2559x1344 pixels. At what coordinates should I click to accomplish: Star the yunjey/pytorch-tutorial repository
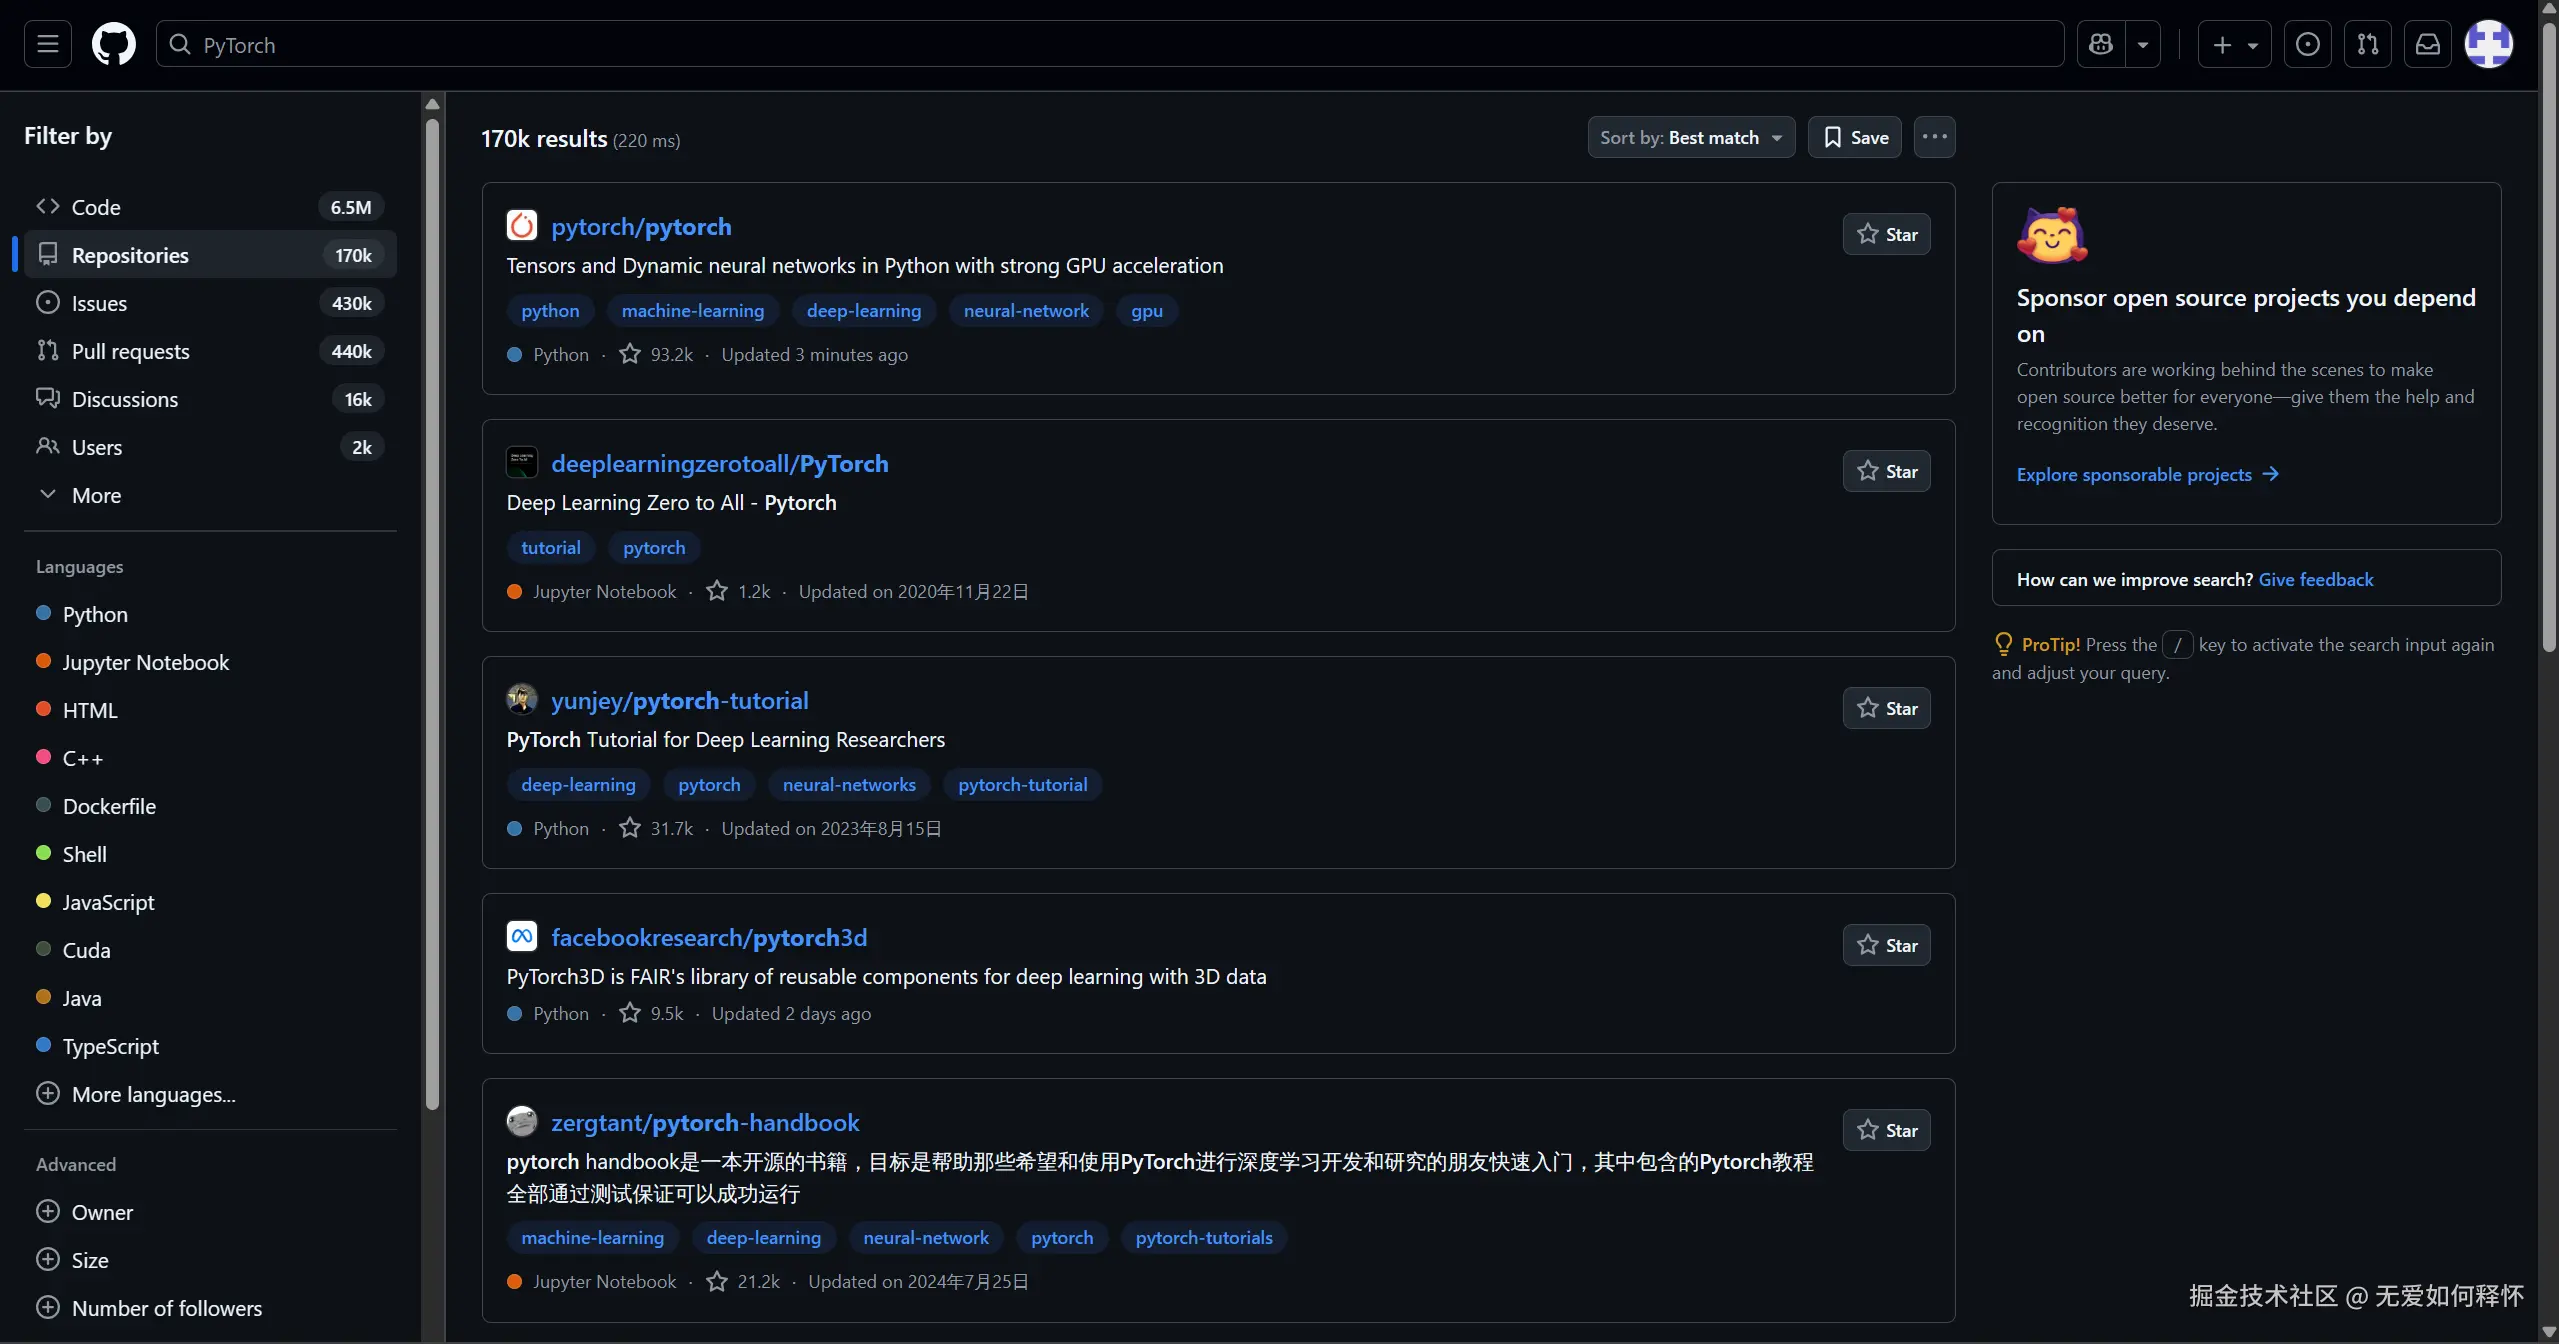pos(1886,708)
